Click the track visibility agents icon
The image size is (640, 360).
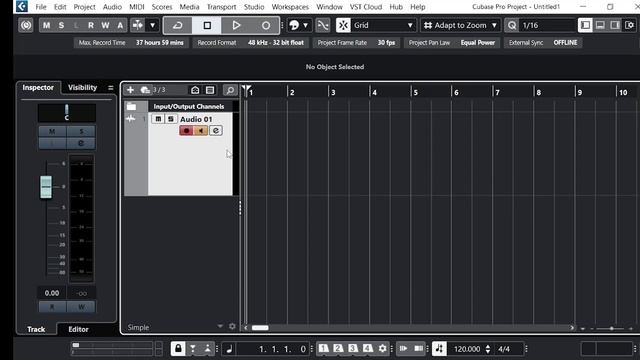[195, 90]
